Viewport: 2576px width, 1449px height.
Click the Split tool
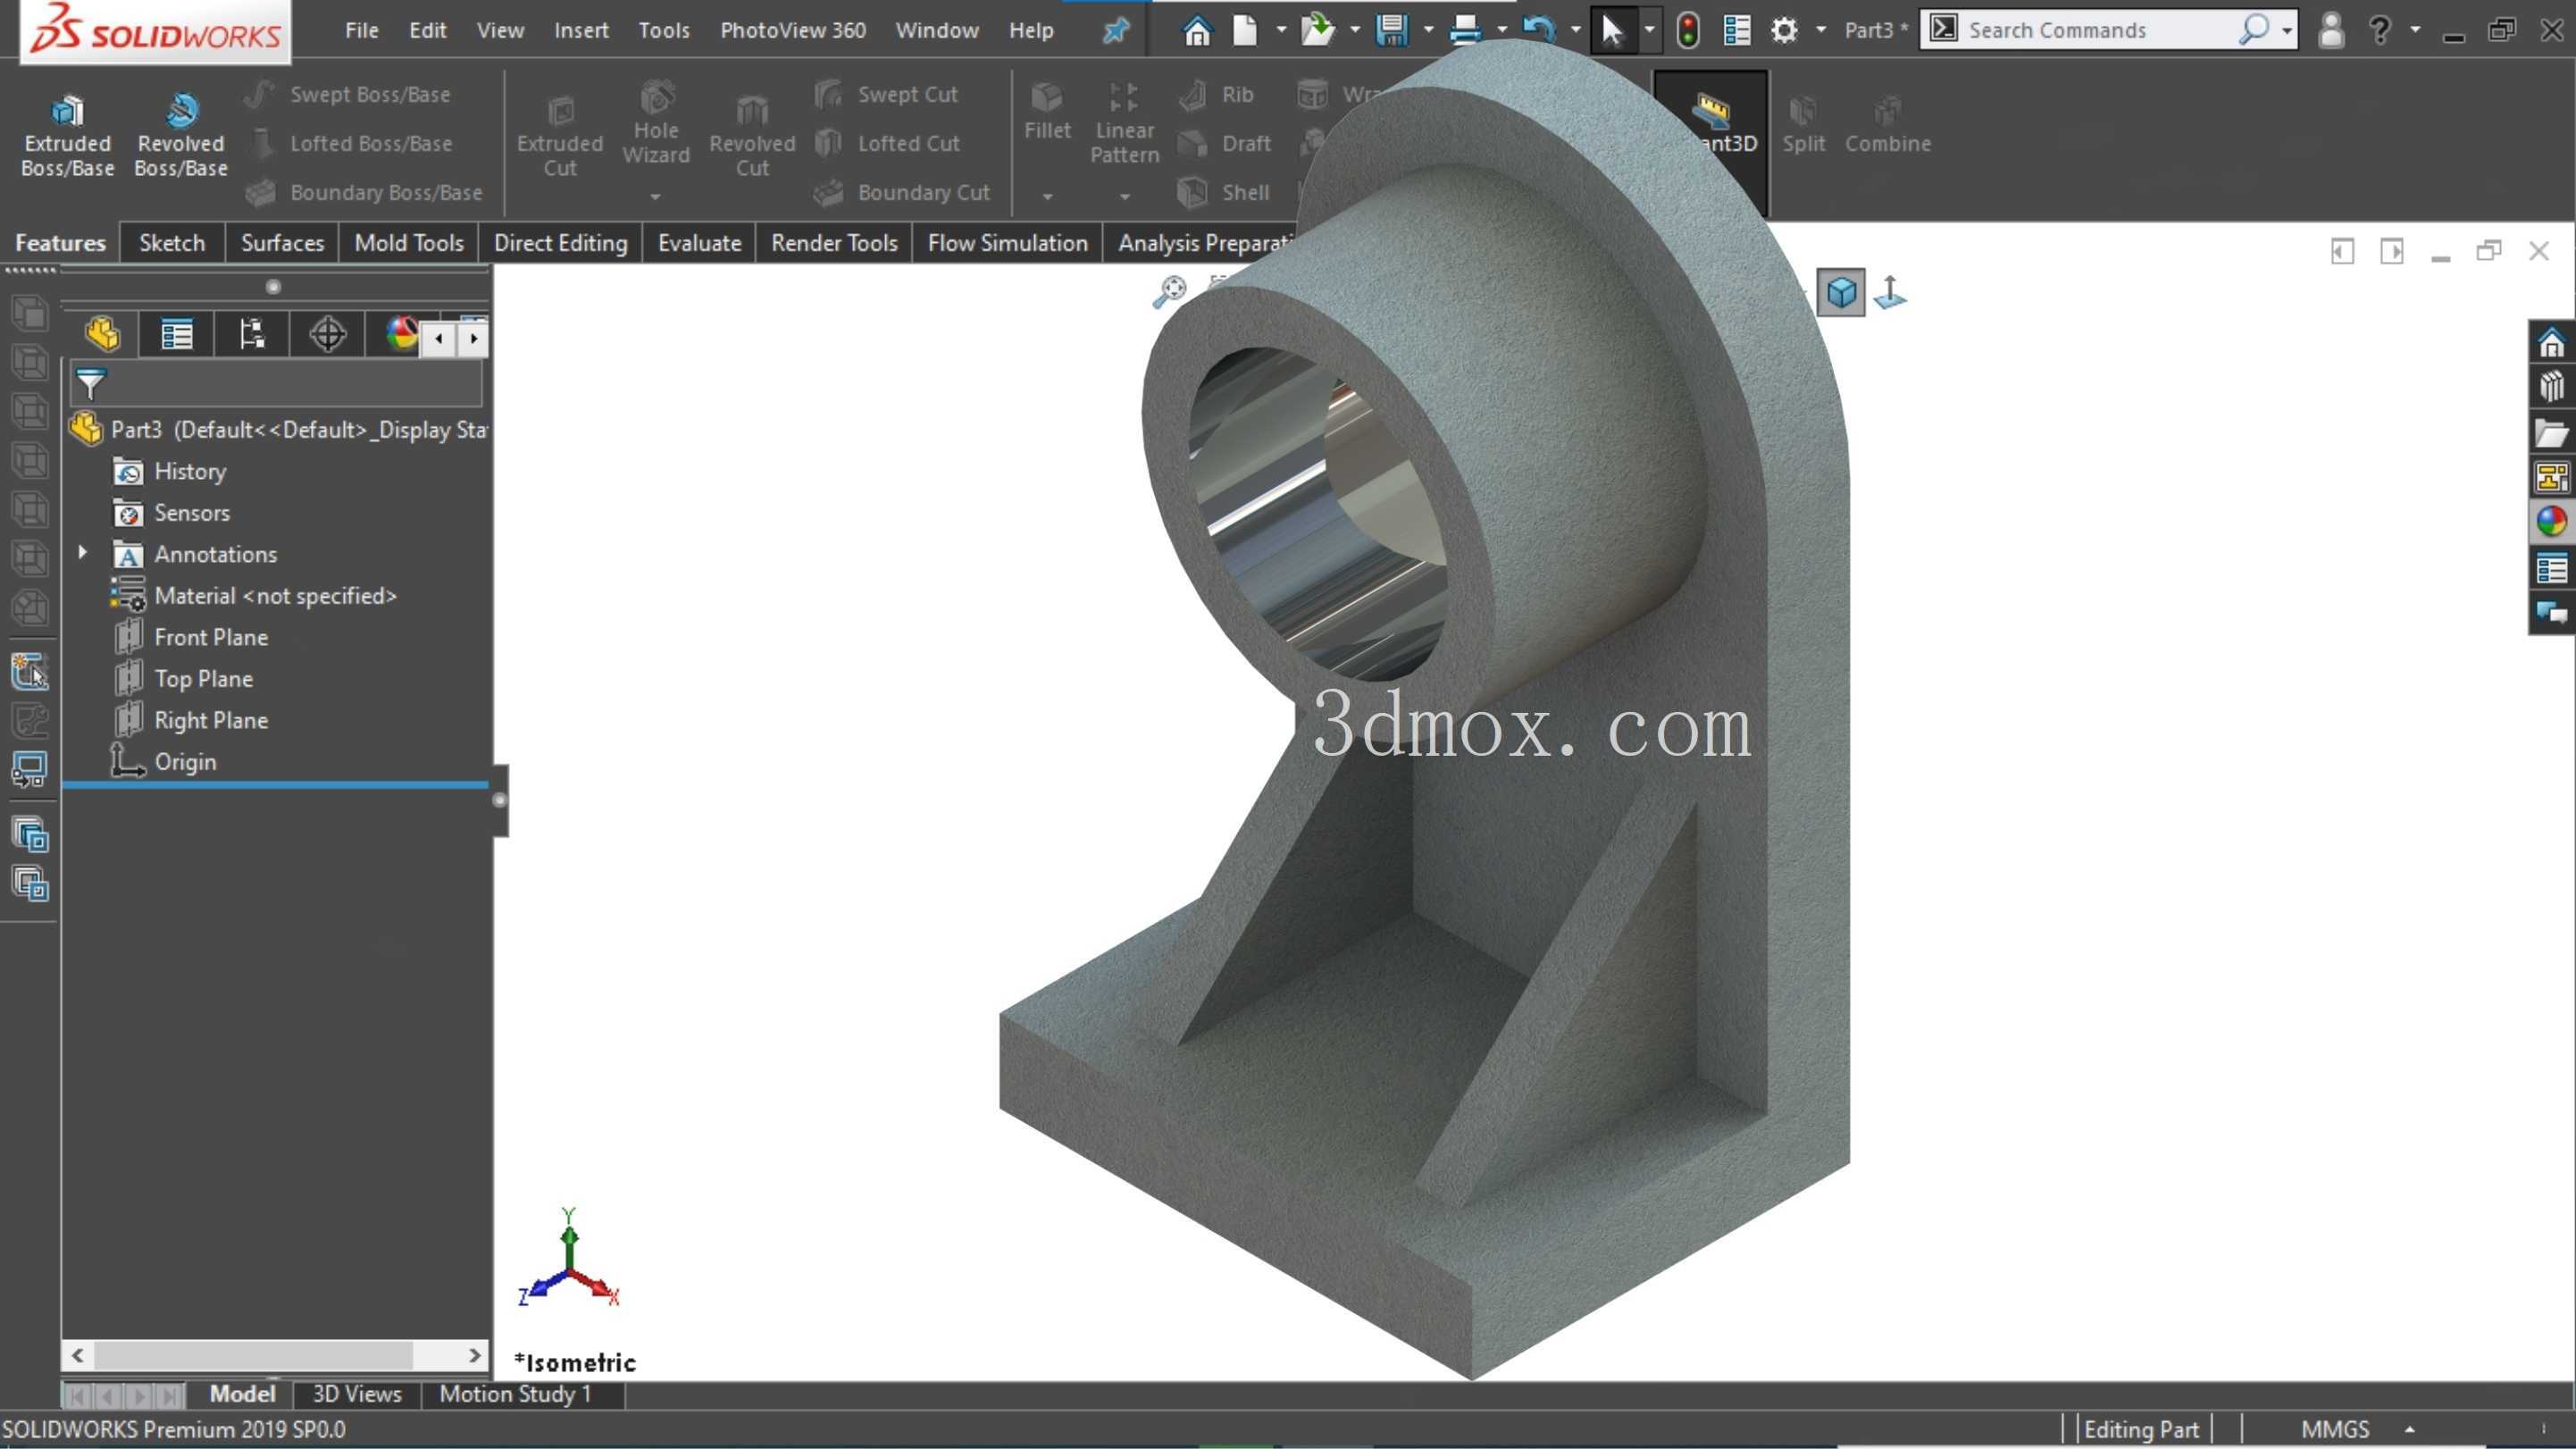tap(1804, 124)
